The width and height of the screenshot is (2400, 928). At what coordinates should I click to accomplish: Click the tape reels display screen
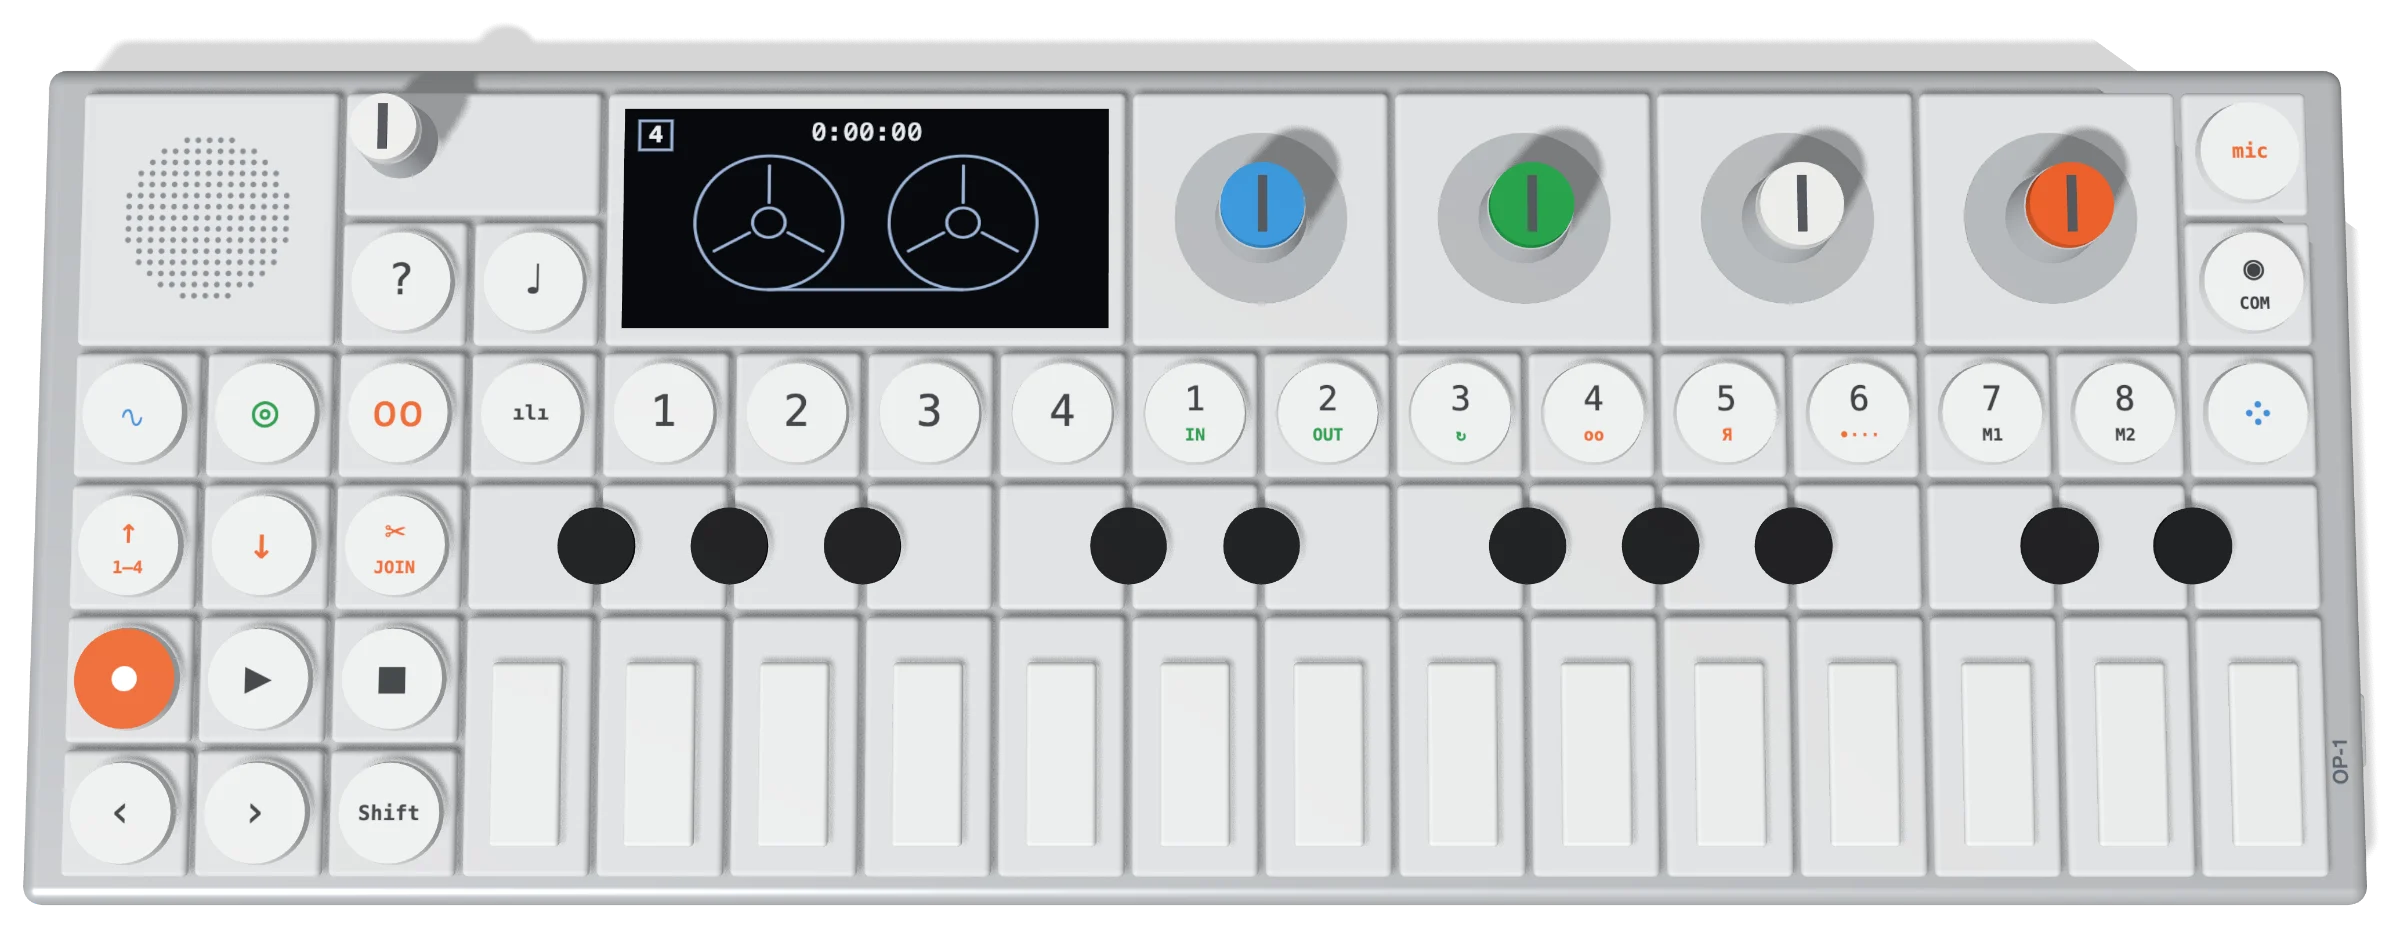point(865,218)
